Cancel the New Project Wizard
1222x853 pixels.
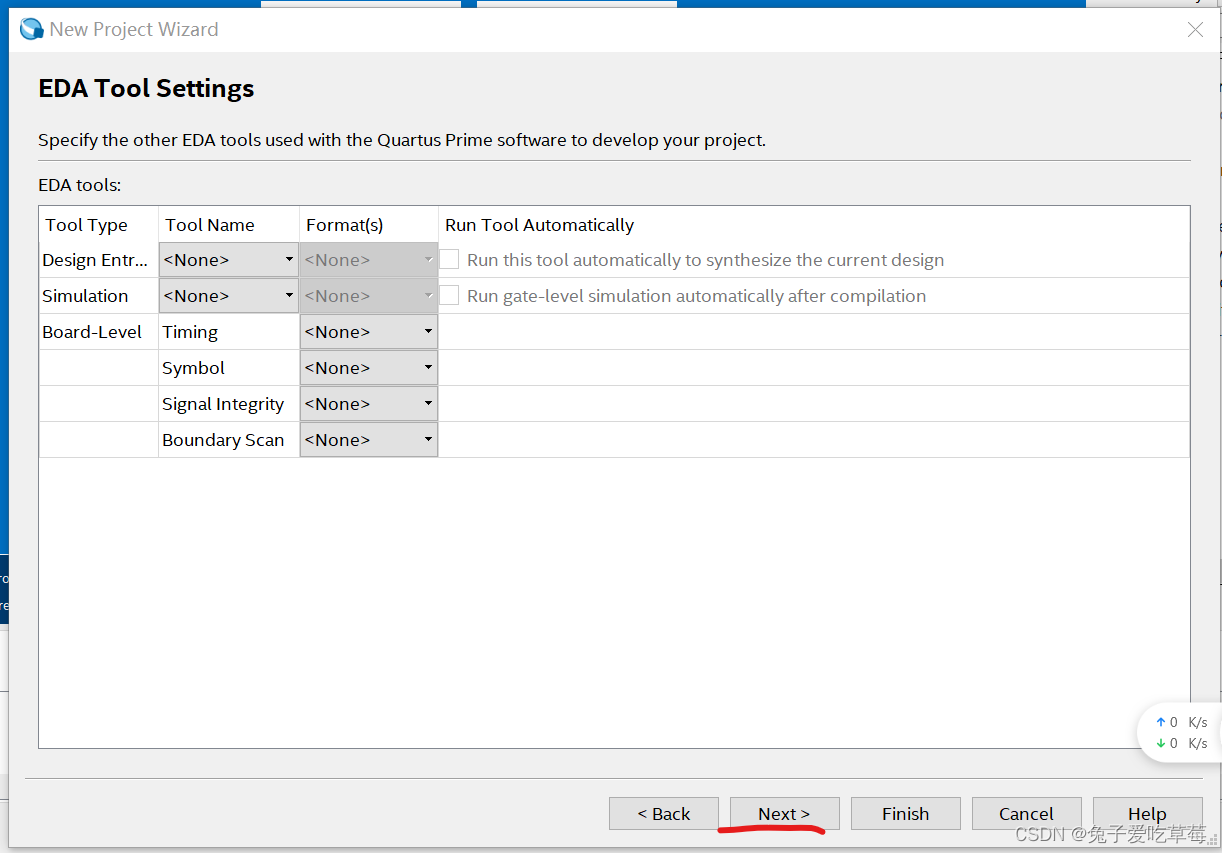[1027, 813]
